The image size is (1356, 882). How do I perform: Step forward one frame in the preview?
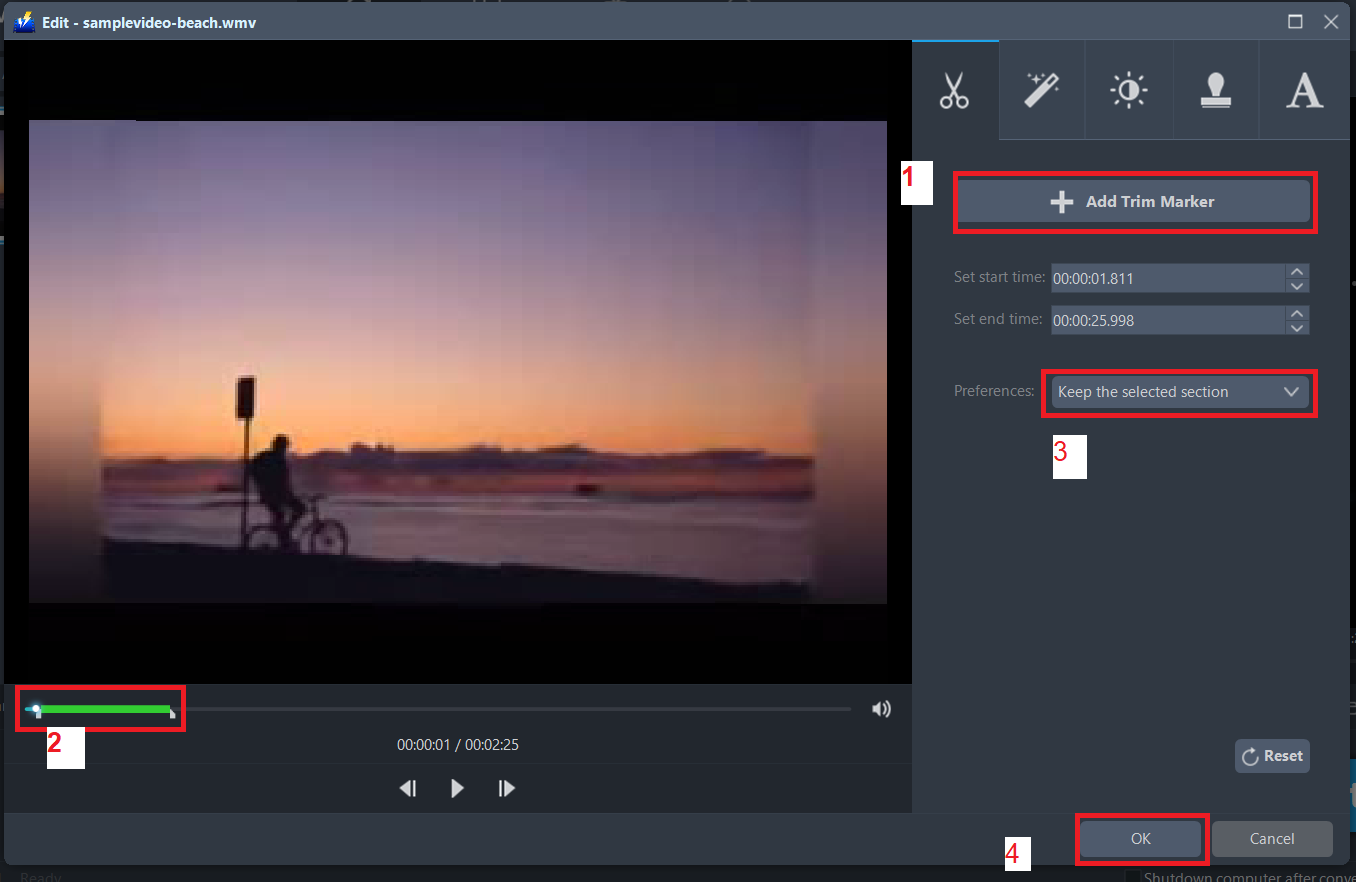tap(506, 788)
